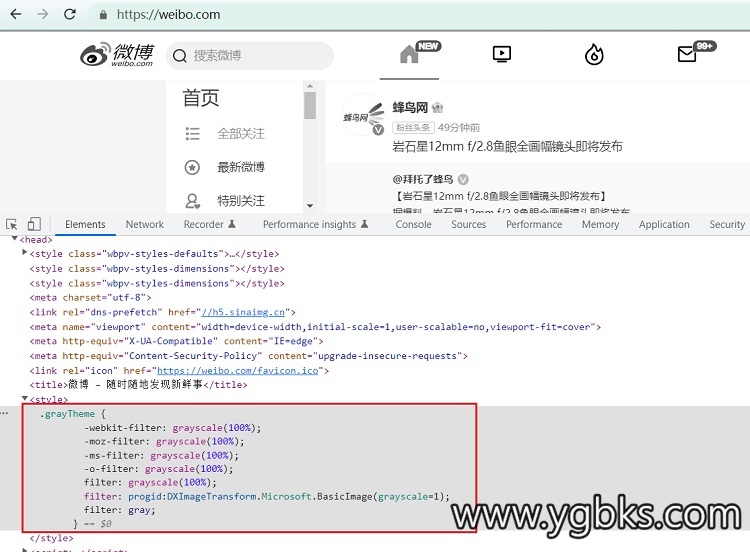This screenshot has height=552, width=750.
Task: Open the Console tab
Action: pos(413,225)
